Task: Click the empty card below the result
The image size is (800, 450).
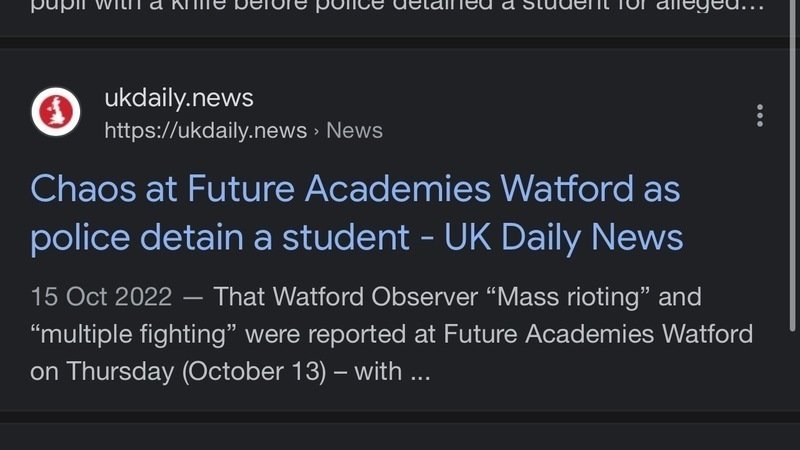Action: pos(400,436)
